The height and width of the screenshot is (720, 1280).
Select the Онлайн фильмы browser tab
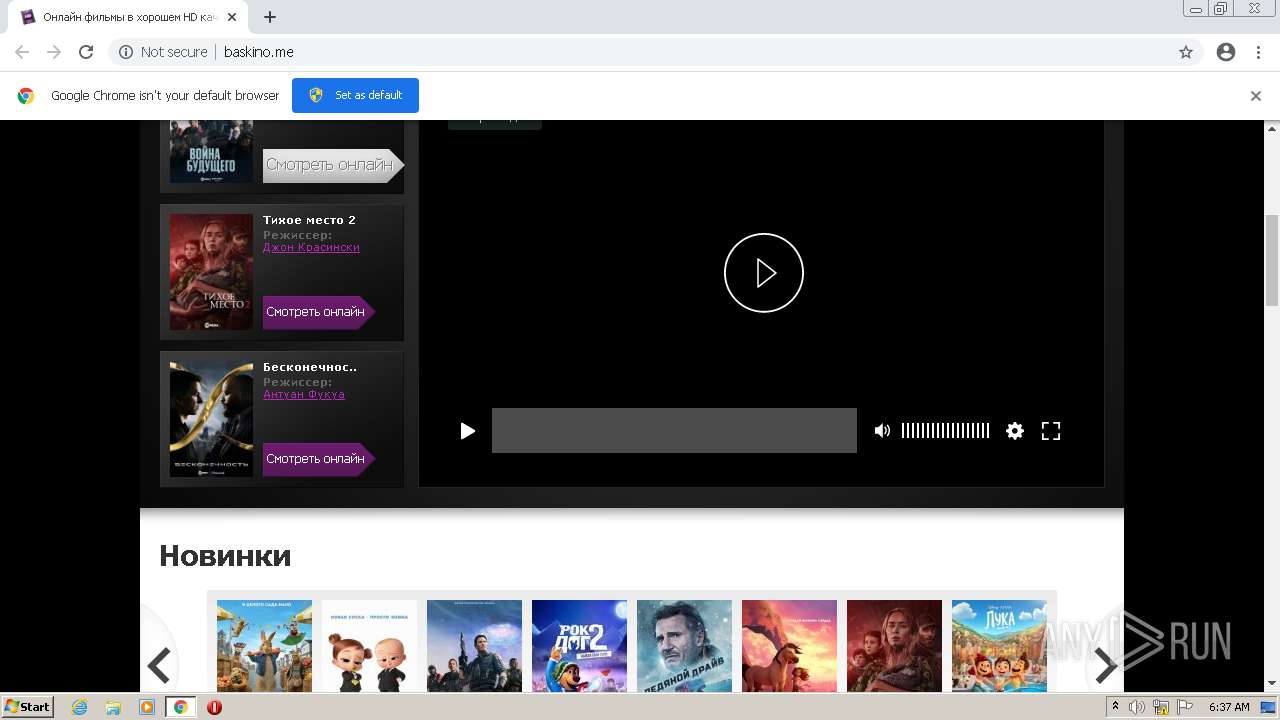coord(130,17)
